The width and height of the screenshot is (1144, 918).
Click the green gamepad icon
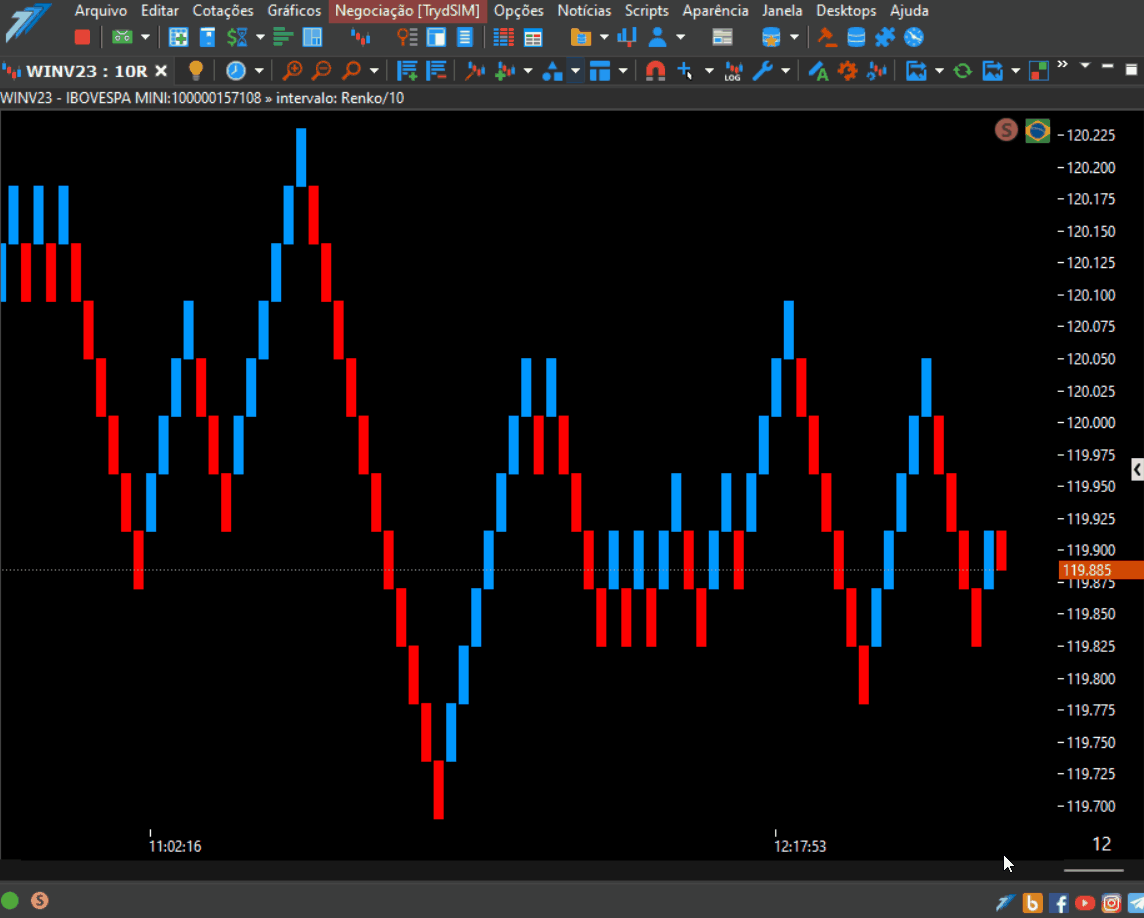coord(122,36)
